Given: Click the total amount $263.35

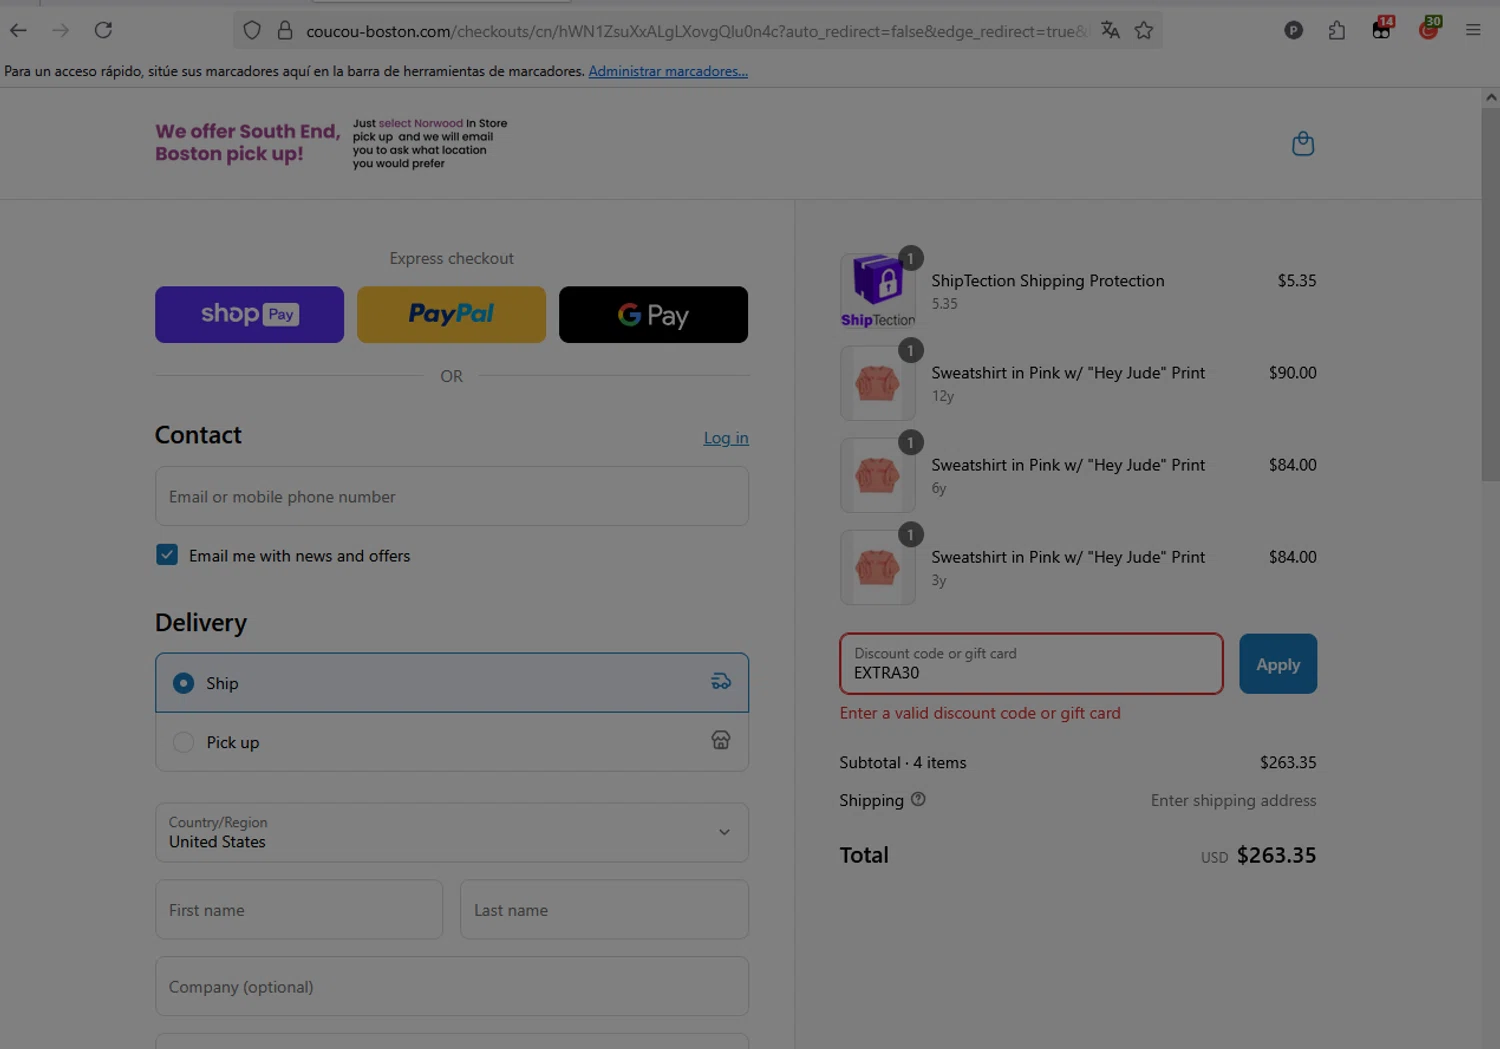Looking at the screenshot, I should (x=1276, y=855).
